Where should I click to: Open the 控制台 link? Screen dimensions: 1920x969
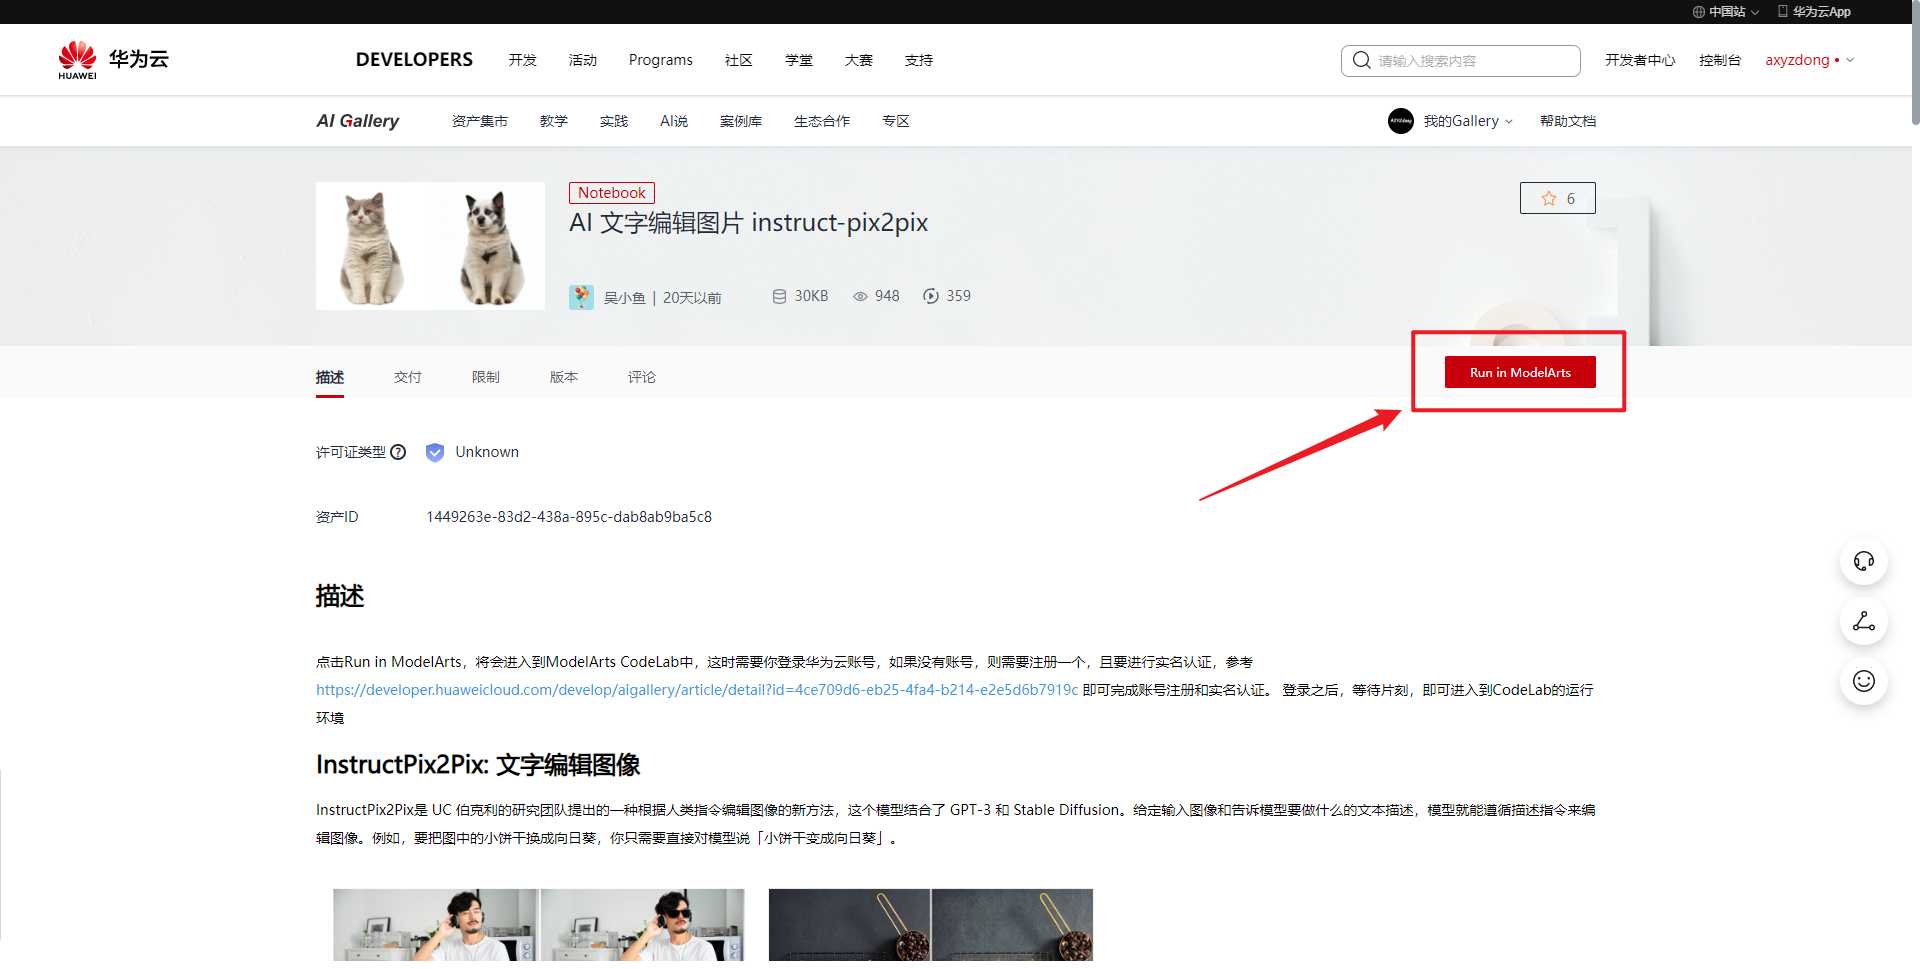[1720, 60]
